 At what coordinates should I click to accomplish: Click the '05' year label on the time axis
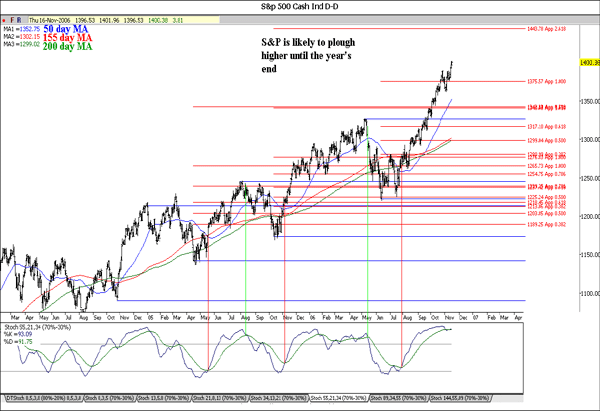point(150,318)
